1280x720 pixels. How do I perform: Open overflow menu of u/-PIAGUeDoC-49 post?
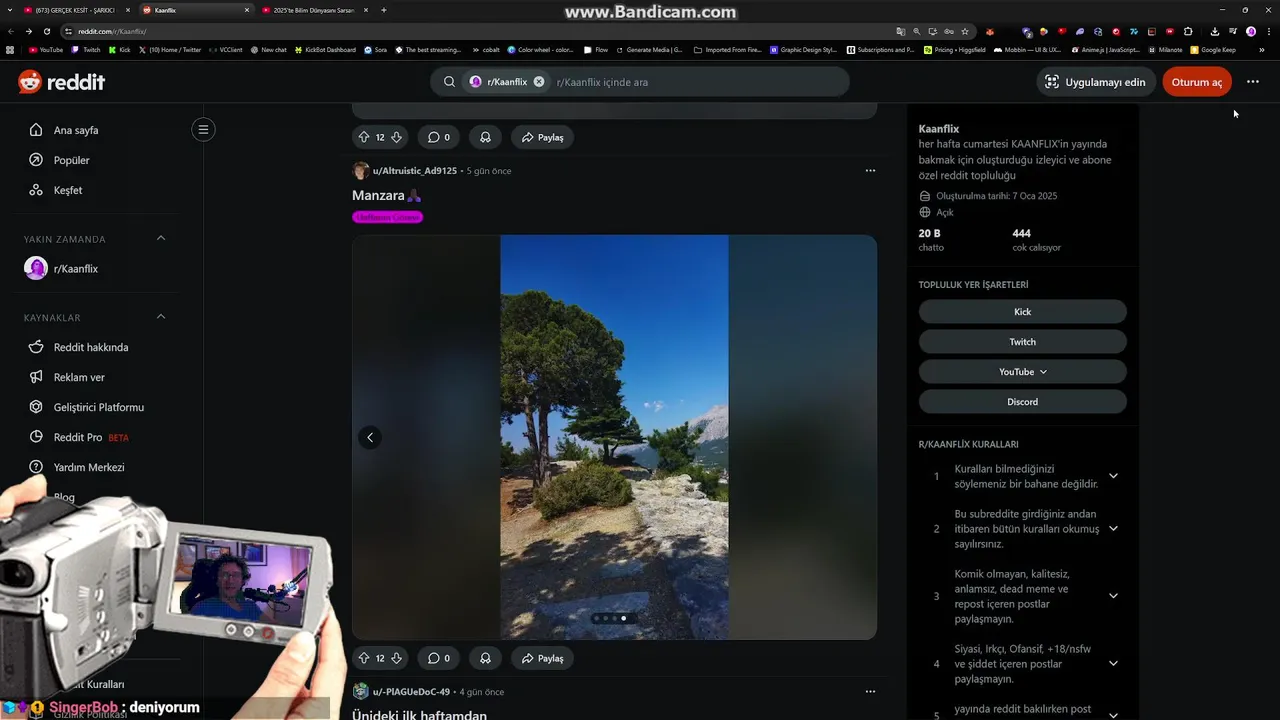coord(870,691)
